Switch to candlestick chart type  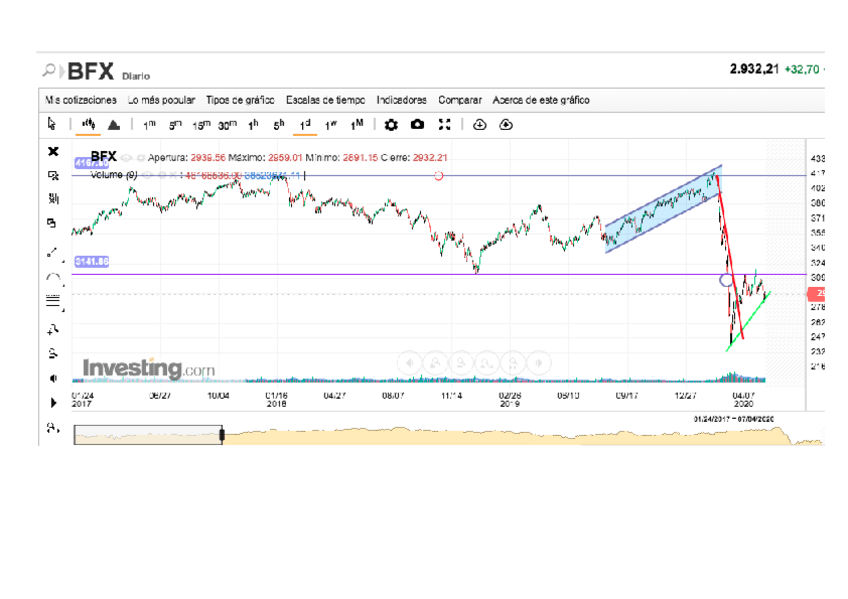[x=88, y=124]
